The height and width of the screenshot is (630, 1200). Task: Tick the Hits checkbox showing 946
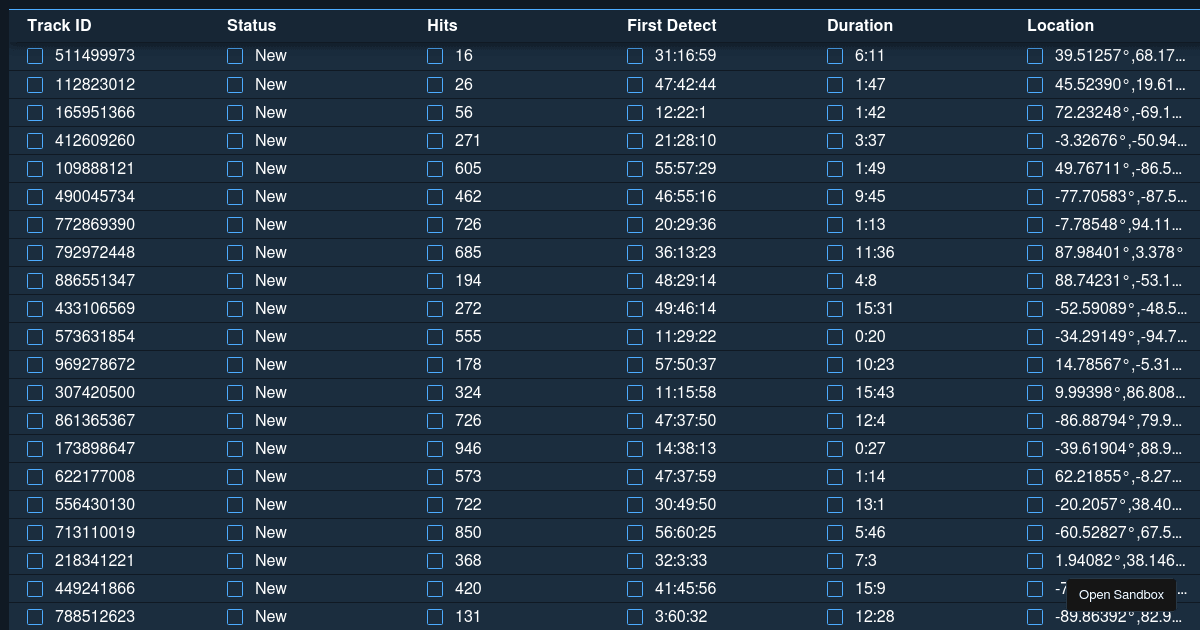[x=435, y=448]
